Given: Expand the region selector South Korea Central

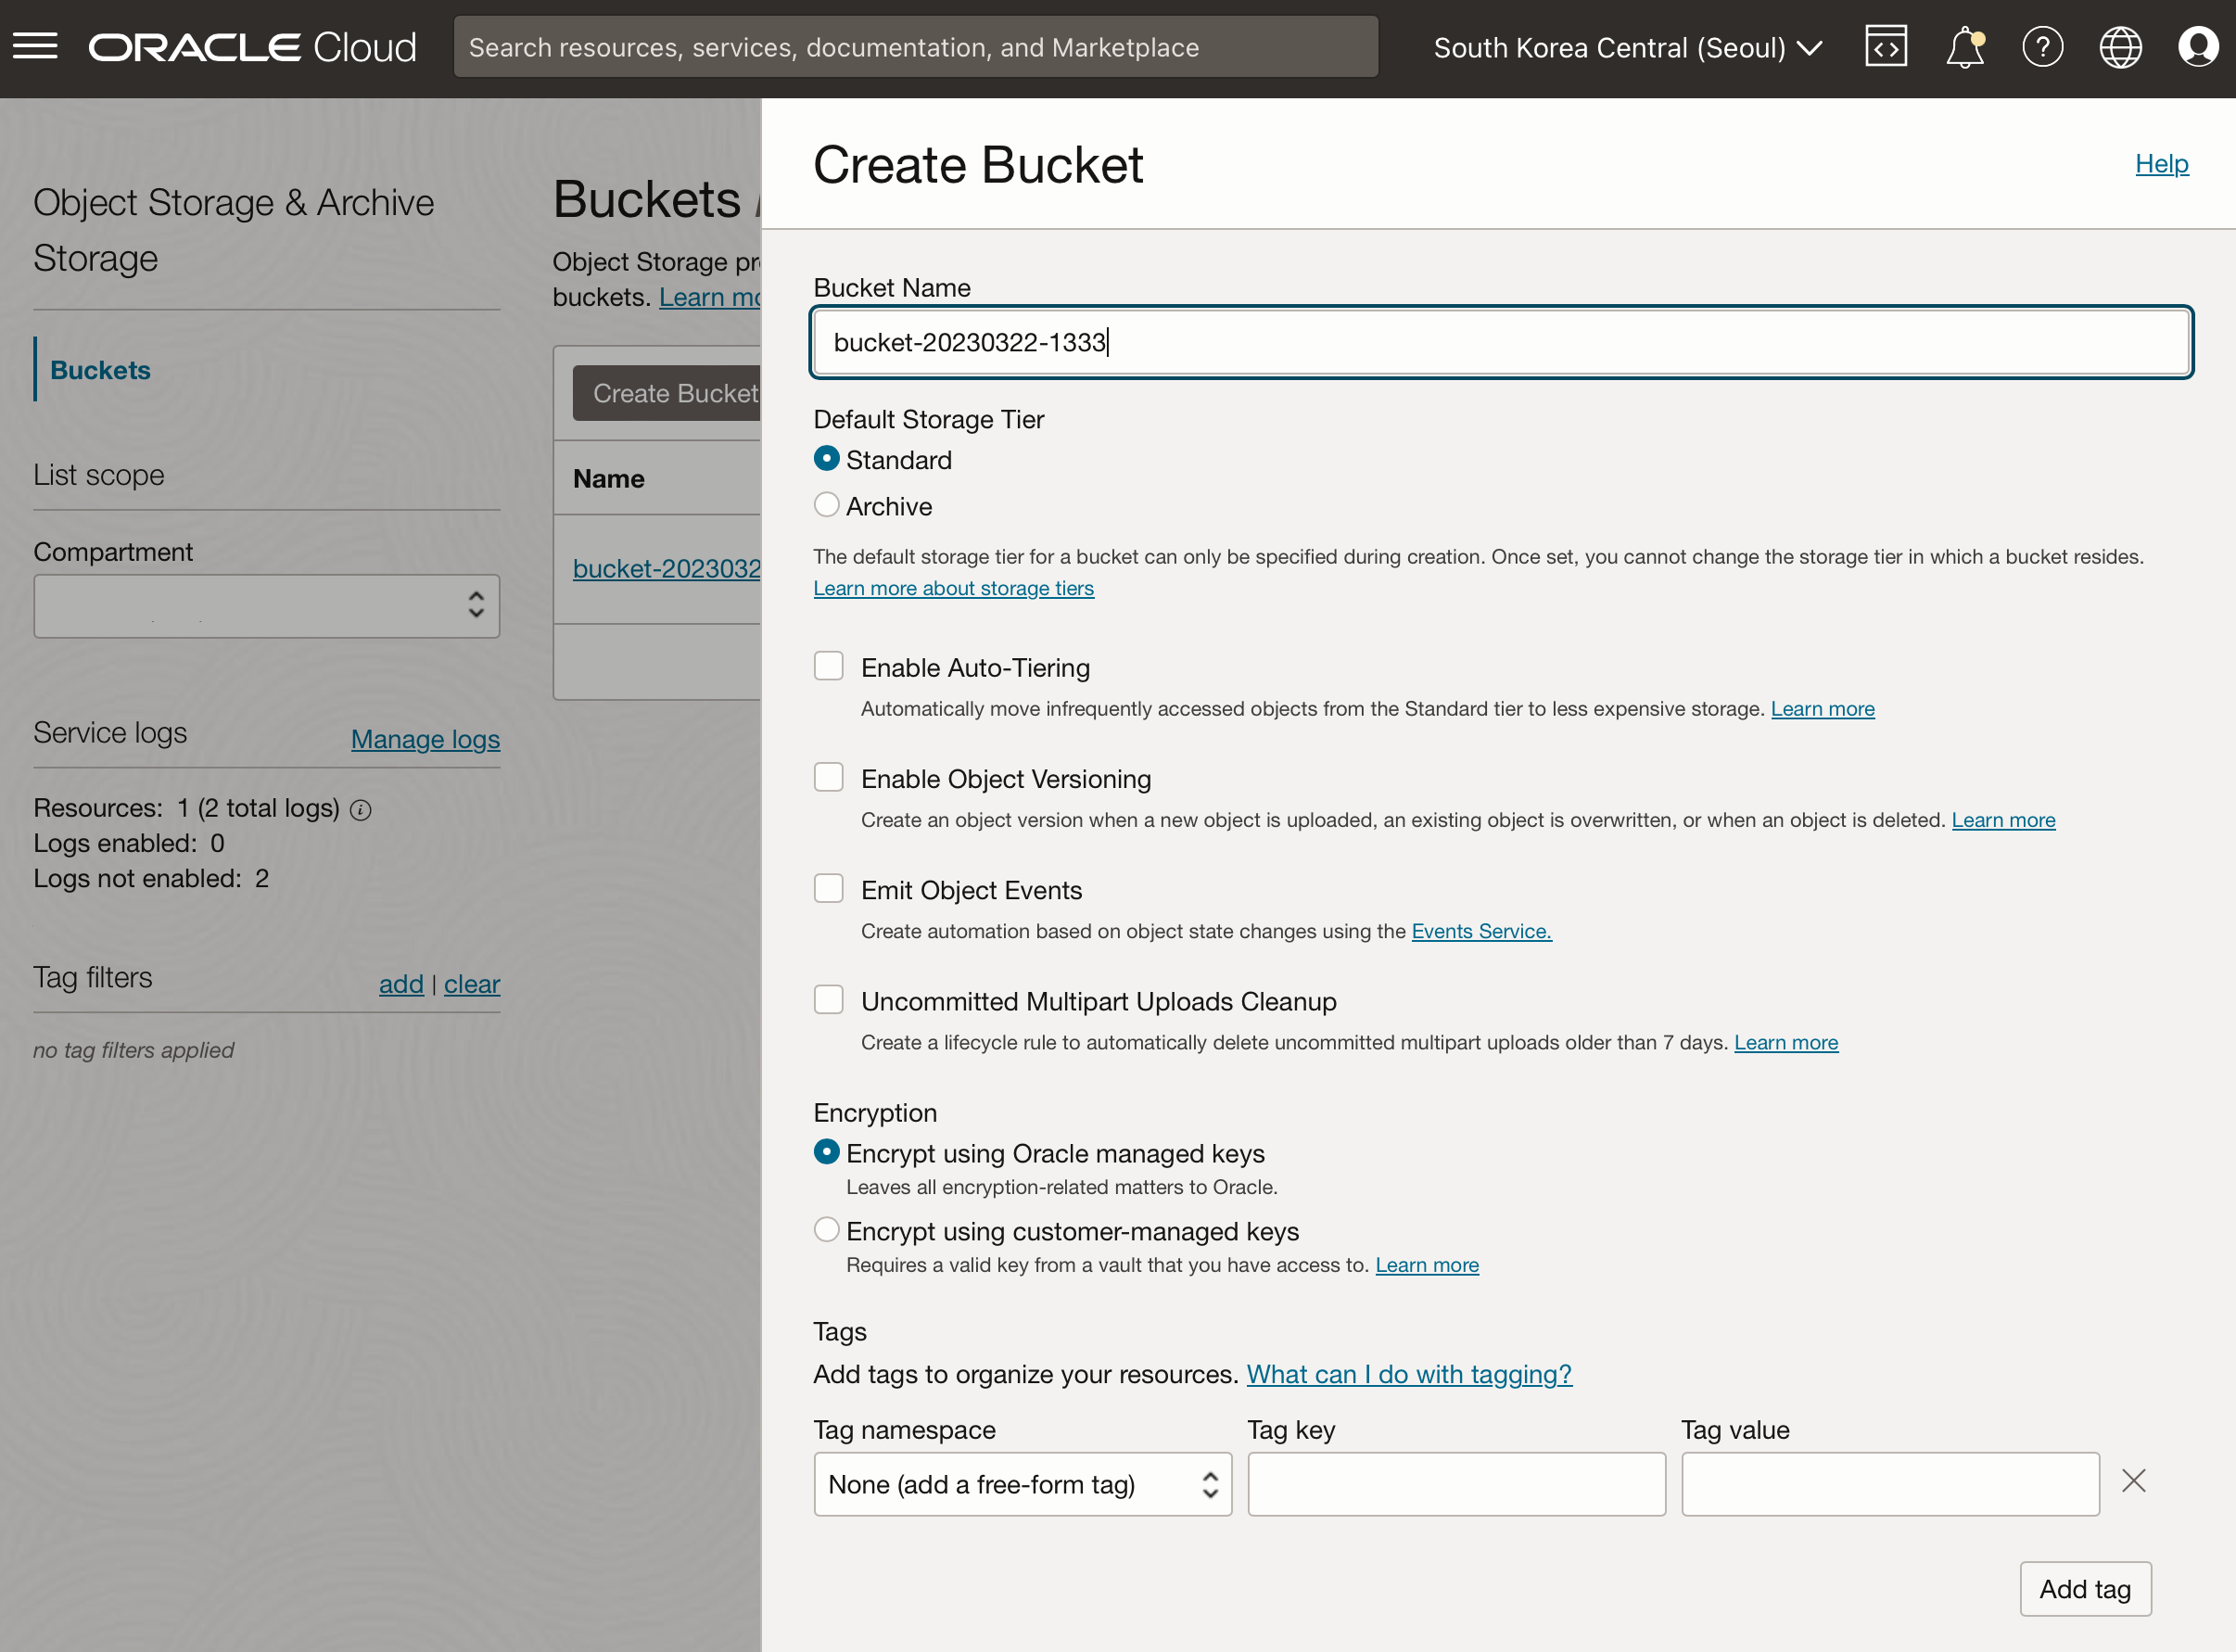Looking at the screenshot, I should tap(1627, 47).
